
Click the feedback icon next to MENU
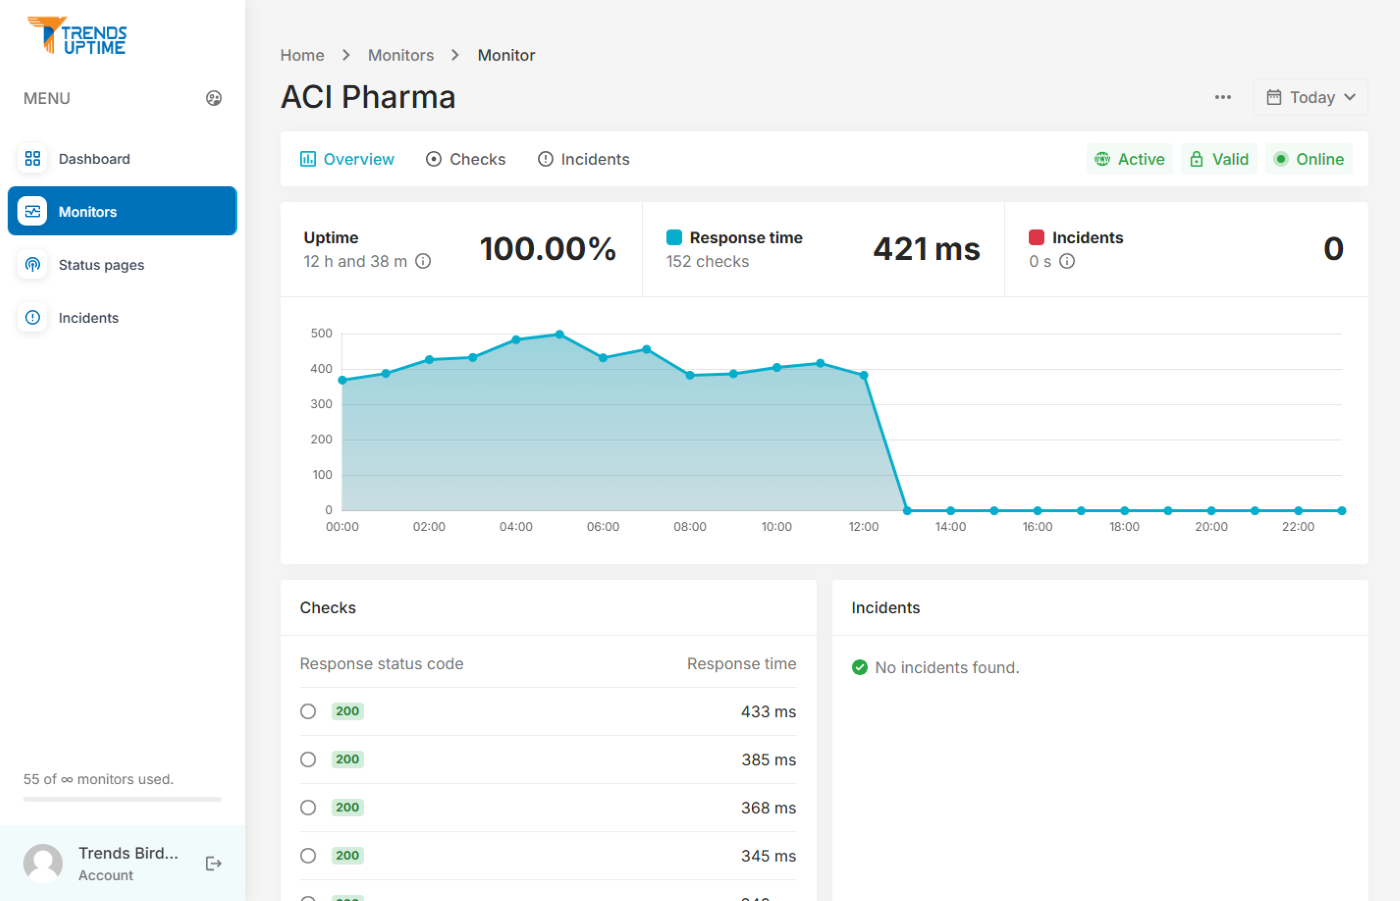(214, 98)
